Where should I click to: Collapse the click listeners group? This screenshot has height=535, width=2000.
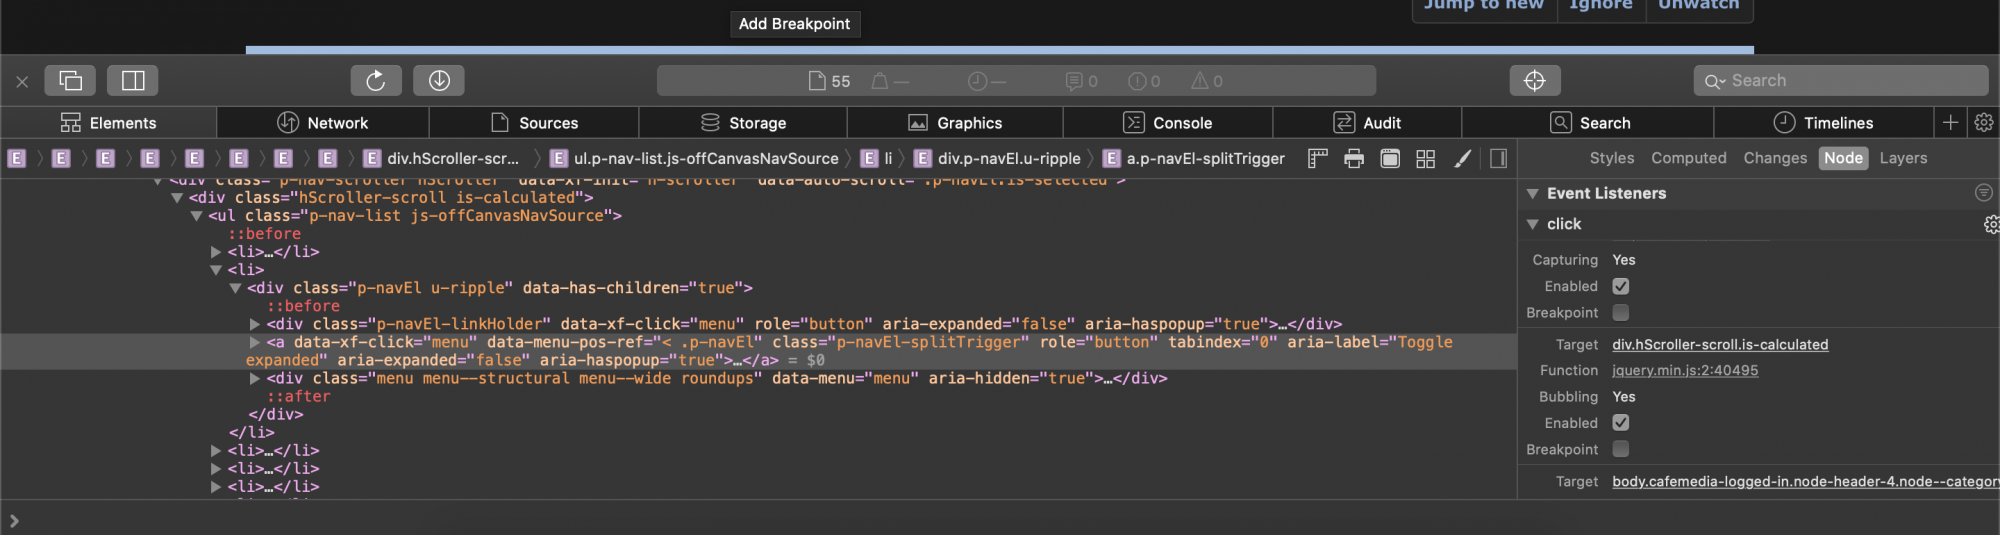click(x=1532, y=224)
